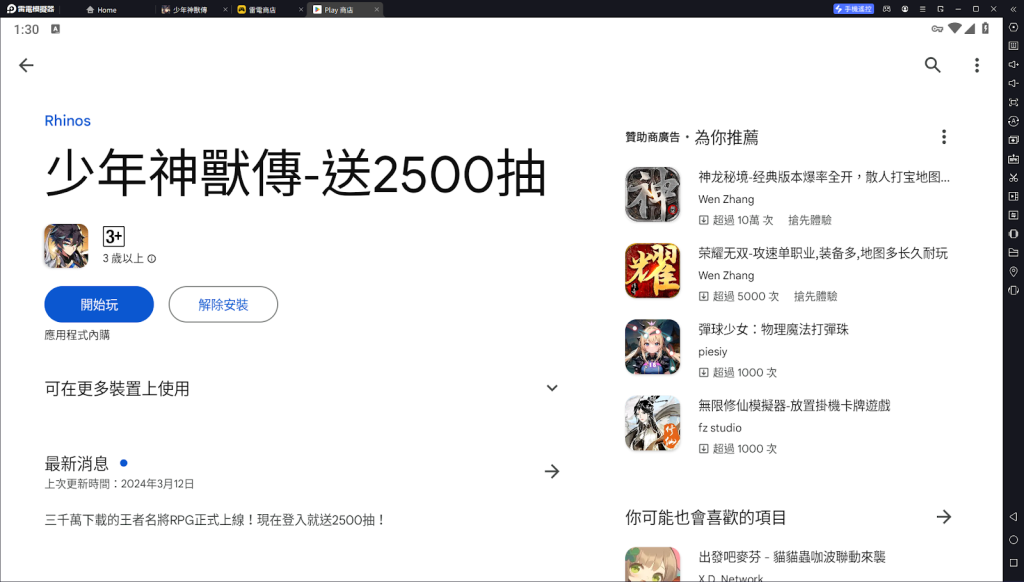
Task: Expand 可在更多裝置上使用 chevron
Action: pyautogui.click(x=552, y=388)
